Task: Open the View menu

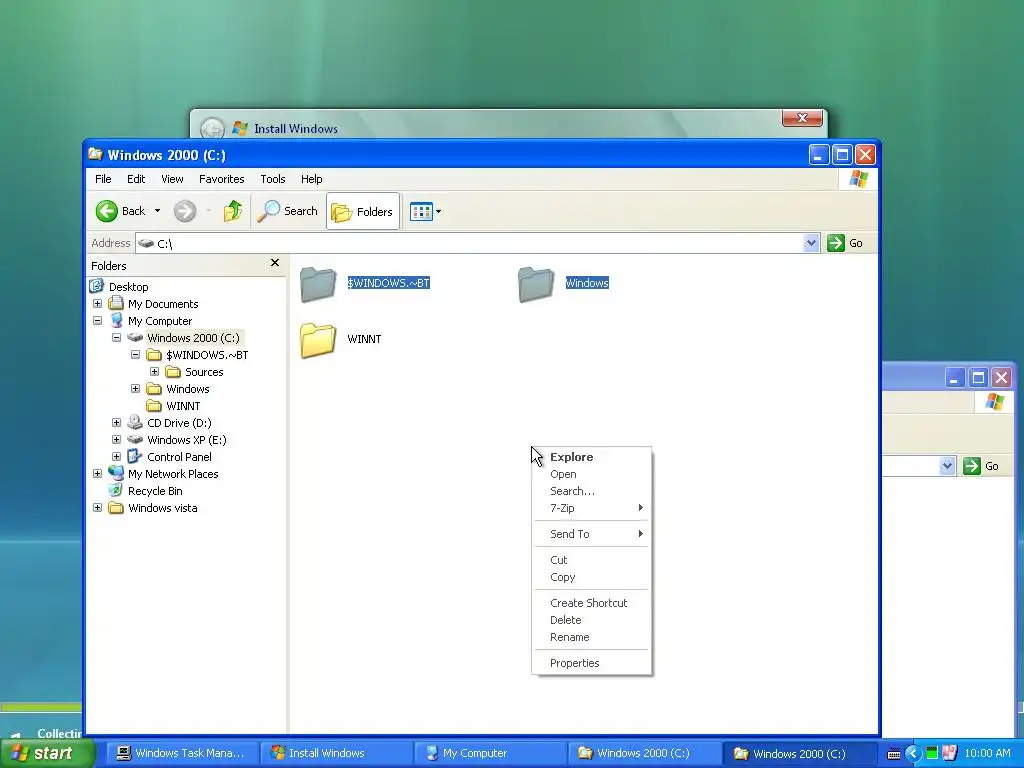Action: click(172, 179)
